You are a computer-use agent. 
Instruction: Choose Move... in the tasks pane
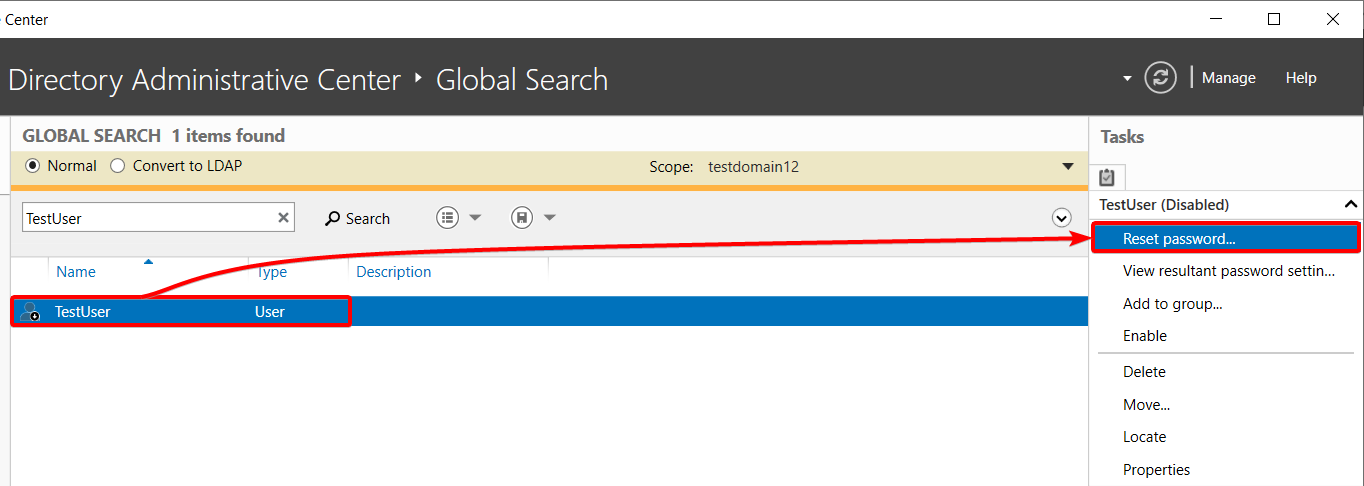[1146, 405]
